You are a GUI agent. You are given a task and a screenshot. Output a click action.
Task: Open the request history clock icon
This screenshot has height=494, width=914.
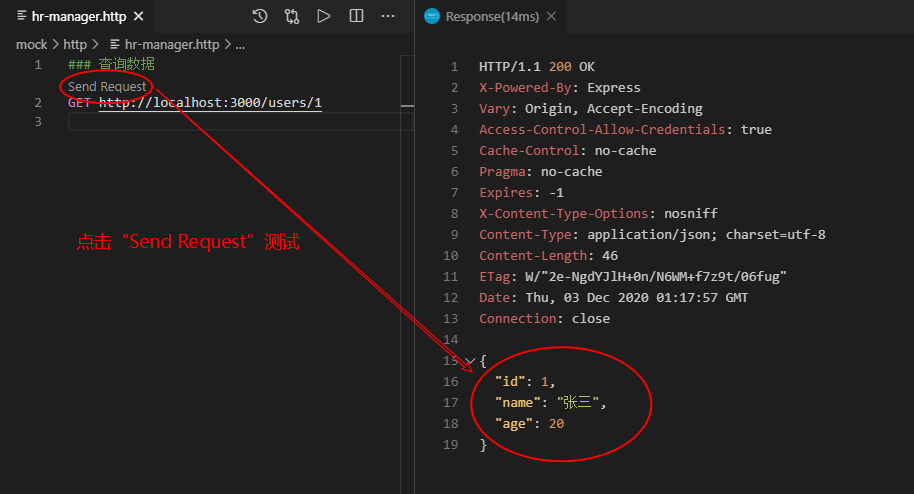(260, 16)
